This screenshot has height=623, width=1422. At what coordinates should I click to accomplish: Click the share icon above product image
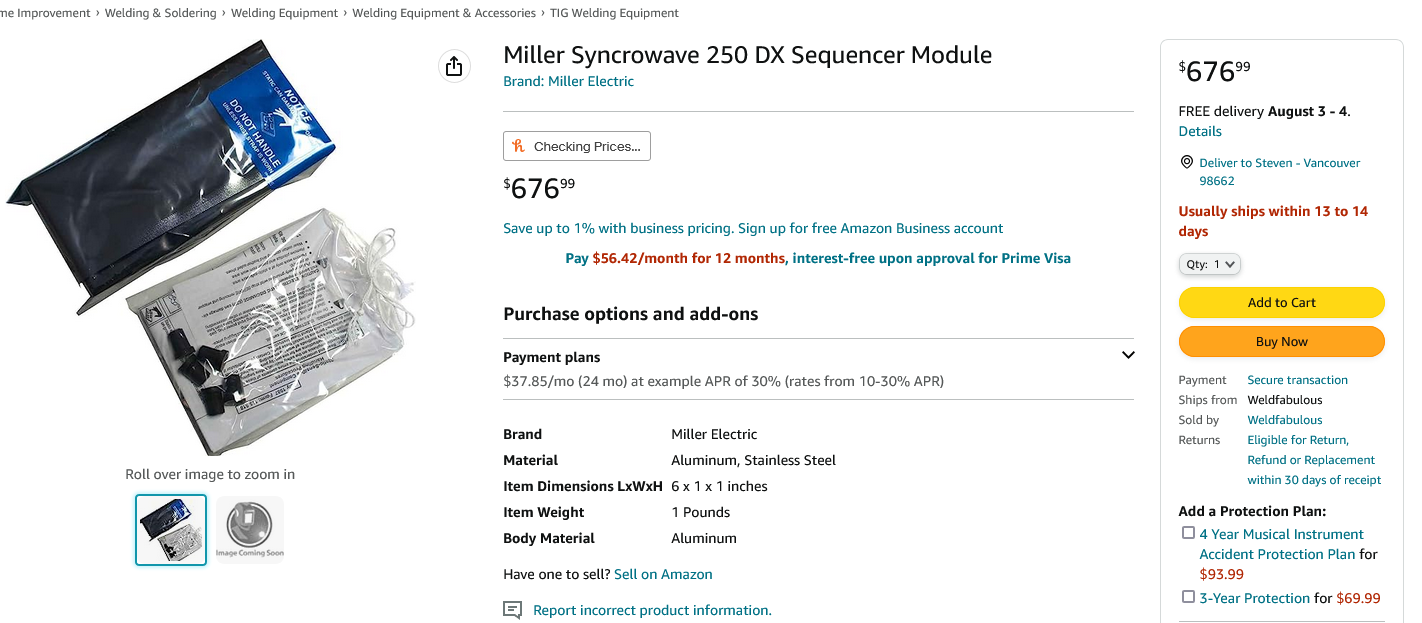454,66
